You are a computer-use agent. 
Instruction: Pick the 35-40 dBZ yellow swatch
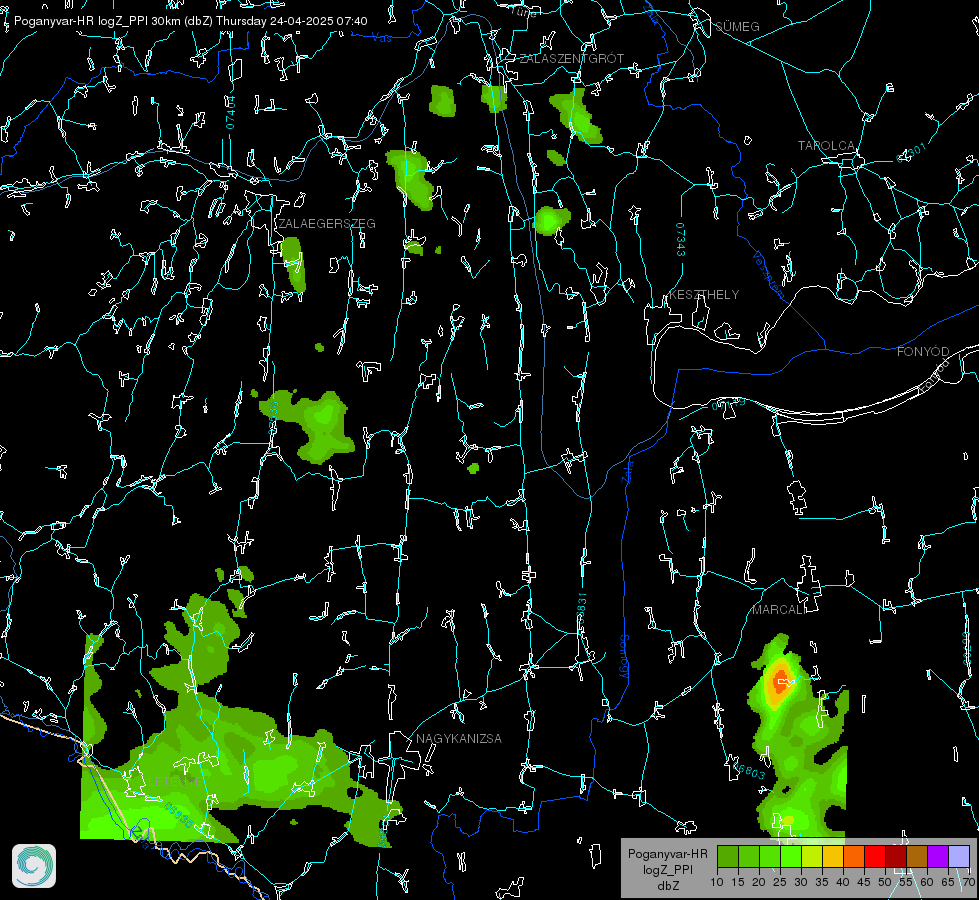click(833, 856)
